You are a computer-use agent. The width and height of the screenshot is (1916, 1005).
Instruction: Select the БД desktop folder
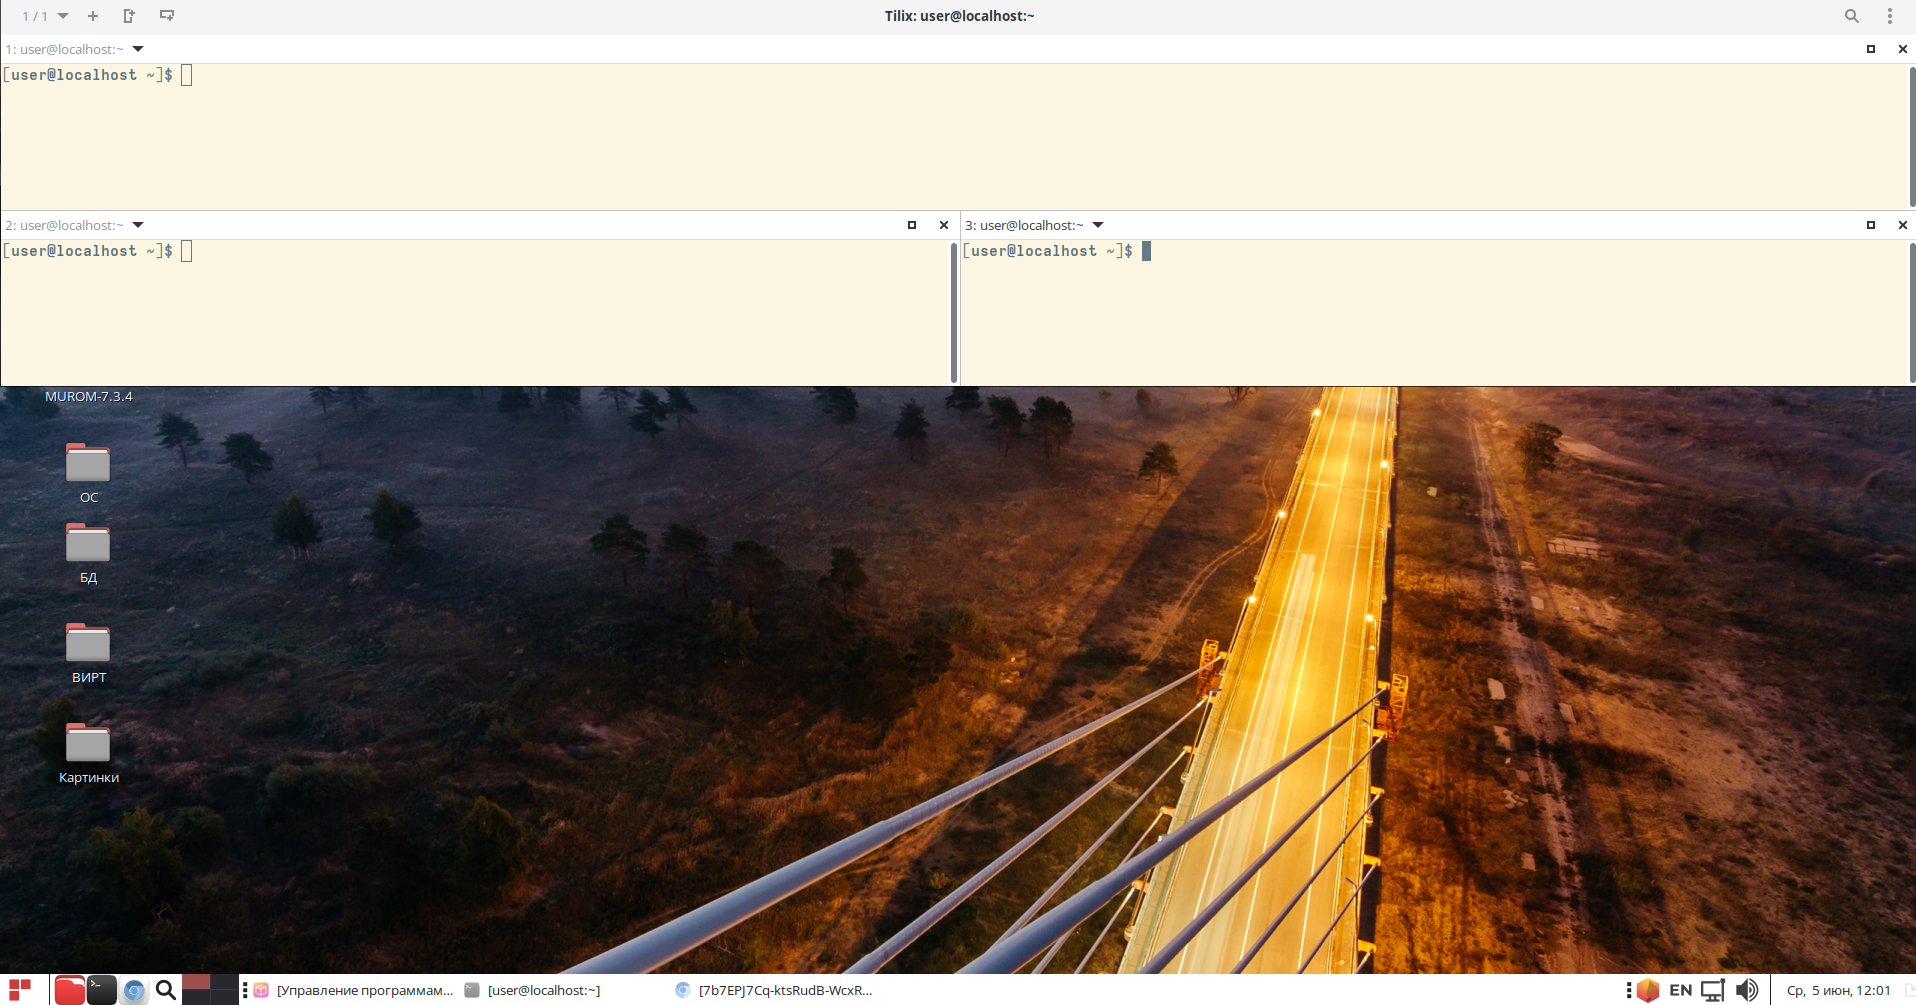(x=88, y=553)
